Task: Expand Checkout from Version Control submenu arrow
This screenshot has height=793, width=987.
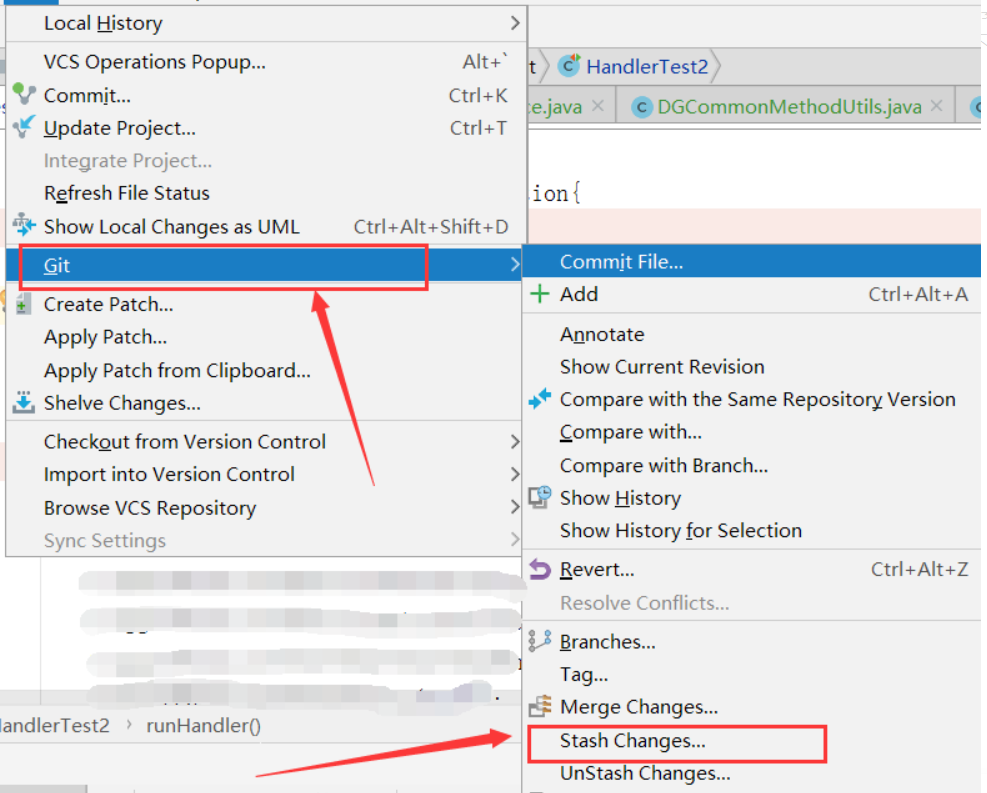Action: [x=515, y=442]
